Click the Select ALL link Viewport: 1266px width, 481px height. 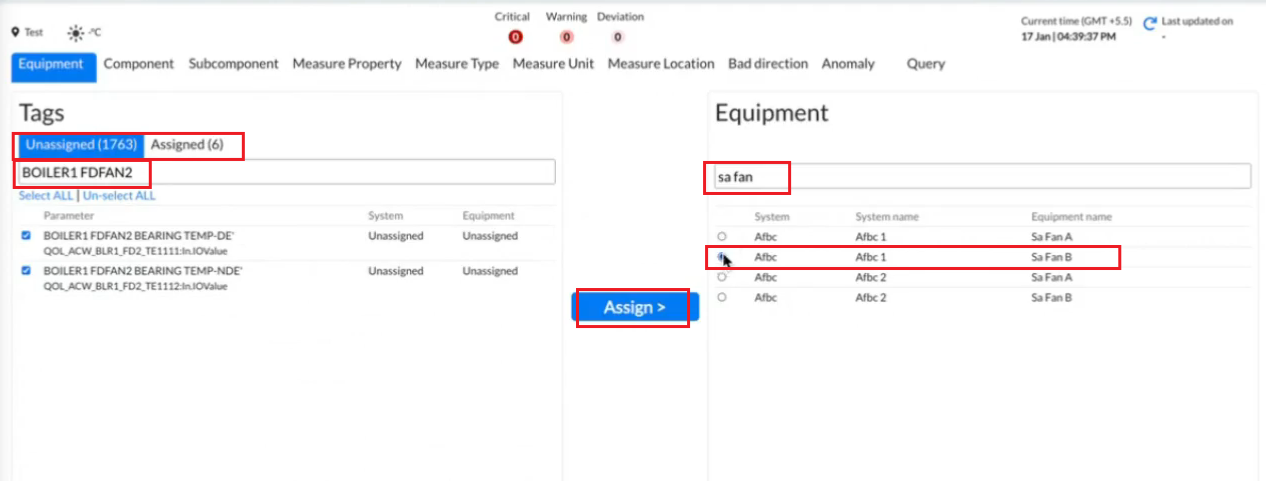click(x=46, y=196)
